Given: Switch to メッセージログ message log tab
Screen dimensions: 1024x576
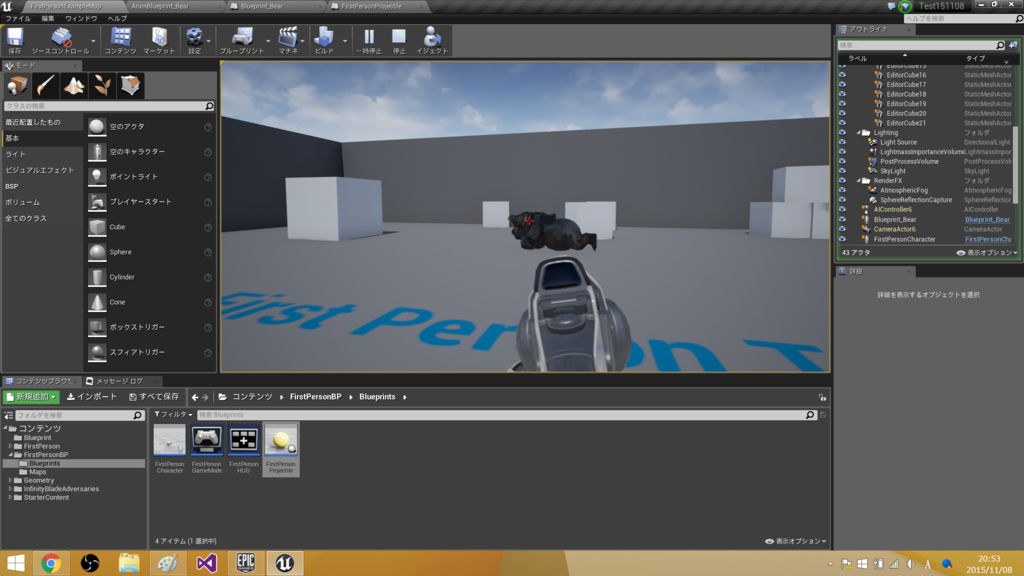Looking at the screenshot, I should 120,381.
